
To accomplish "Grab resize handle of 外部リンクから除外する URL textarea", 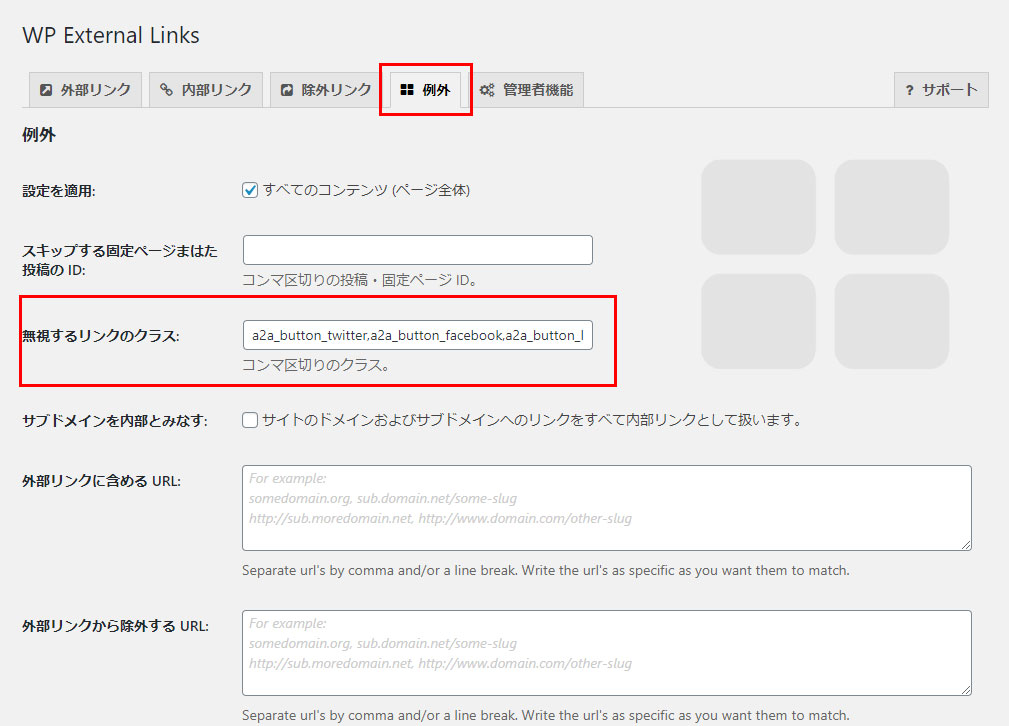I will point(966,690).
